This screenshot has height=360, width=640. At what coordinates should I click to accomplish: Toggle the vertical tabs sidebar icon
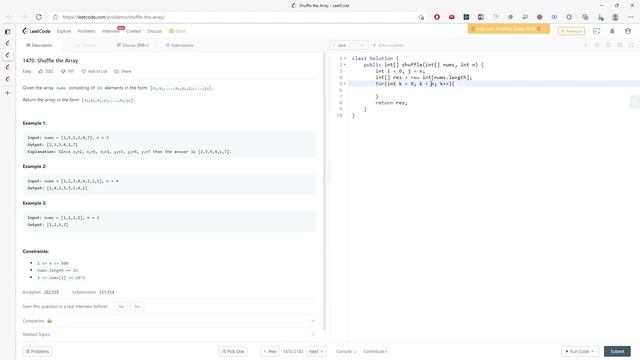(x=7, y=31)
